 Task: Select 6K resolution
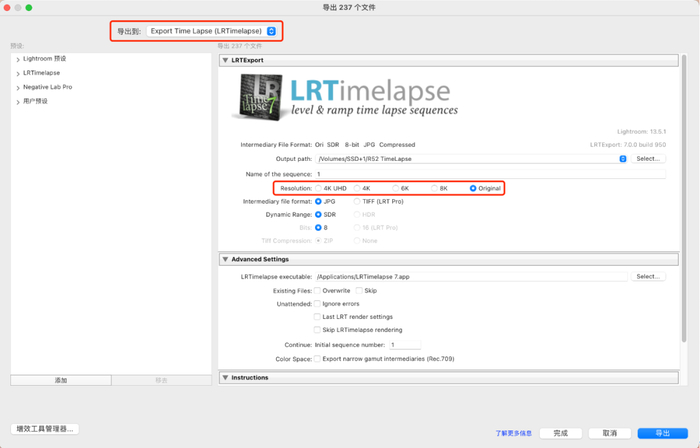396,188
